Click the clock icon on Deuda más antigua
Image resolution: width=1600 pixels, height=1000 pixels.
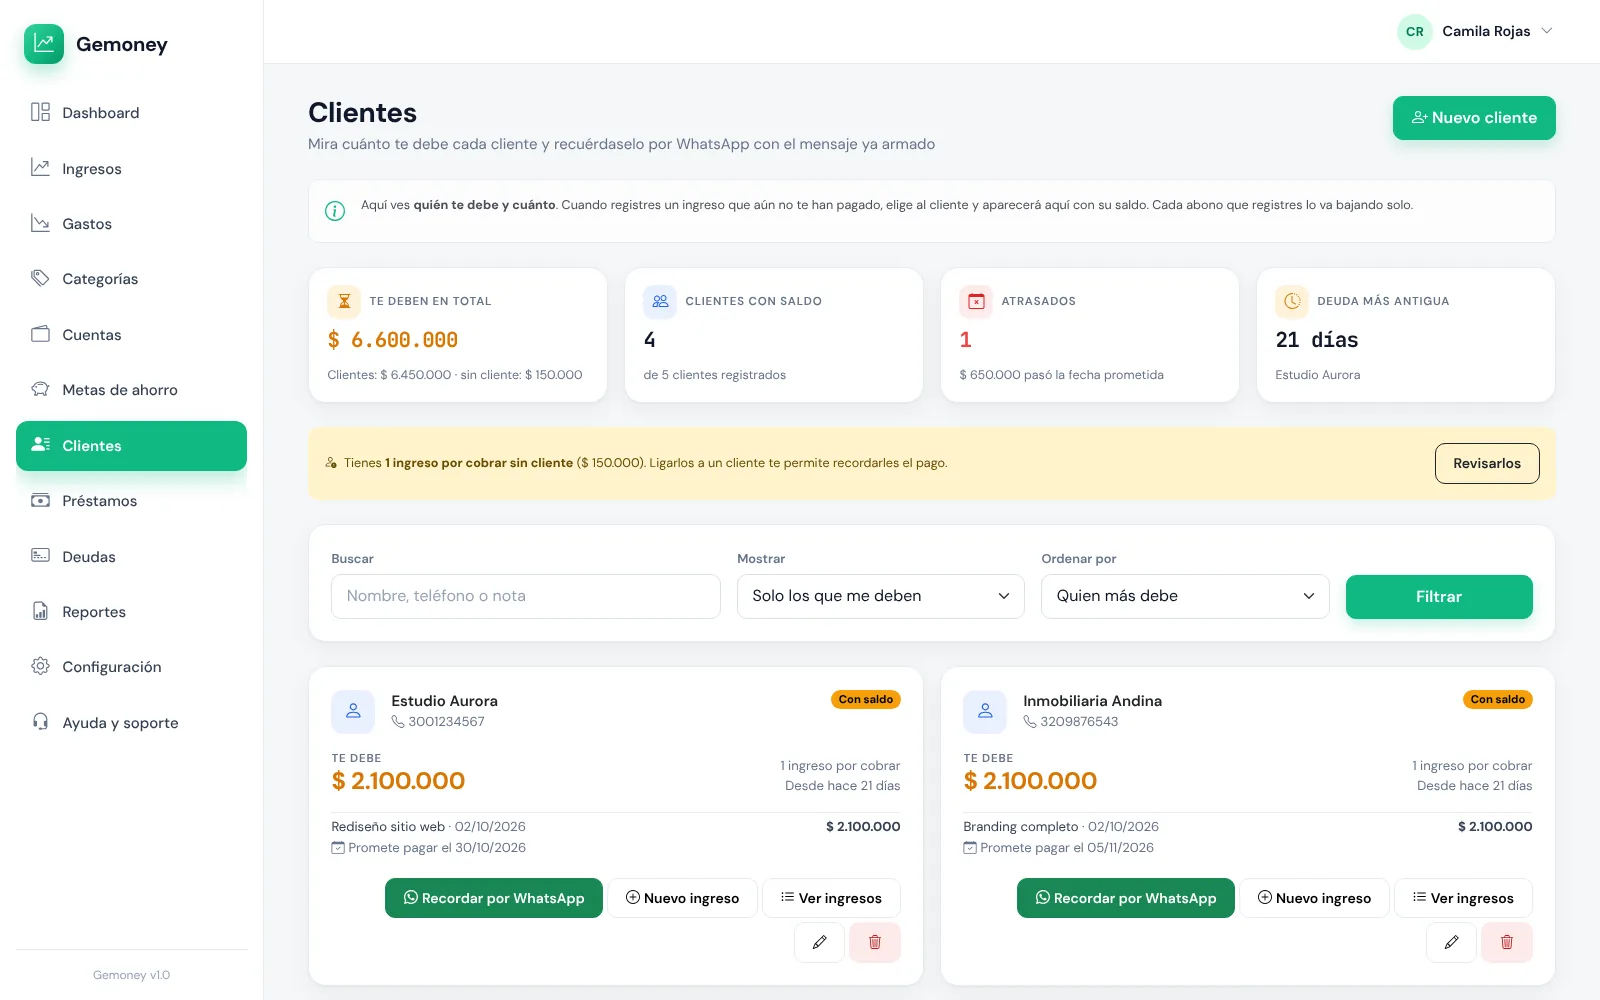(1292, 301)
